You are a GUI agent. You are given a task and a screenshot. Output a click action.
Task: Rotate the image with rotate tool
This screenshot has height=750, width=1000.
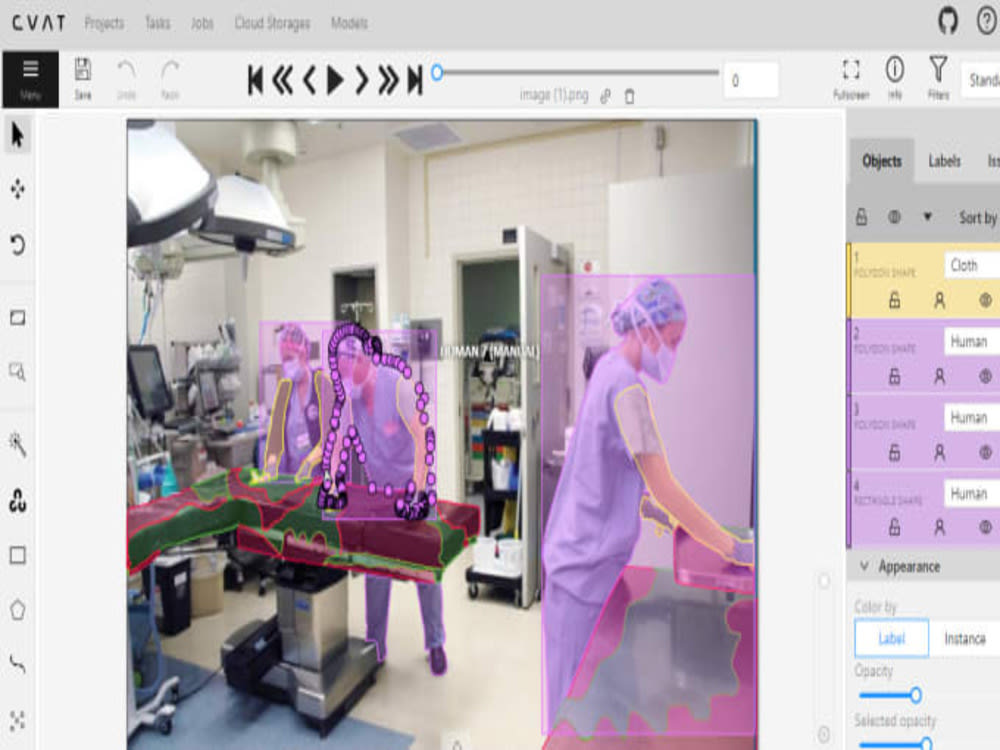coord(18,244)
